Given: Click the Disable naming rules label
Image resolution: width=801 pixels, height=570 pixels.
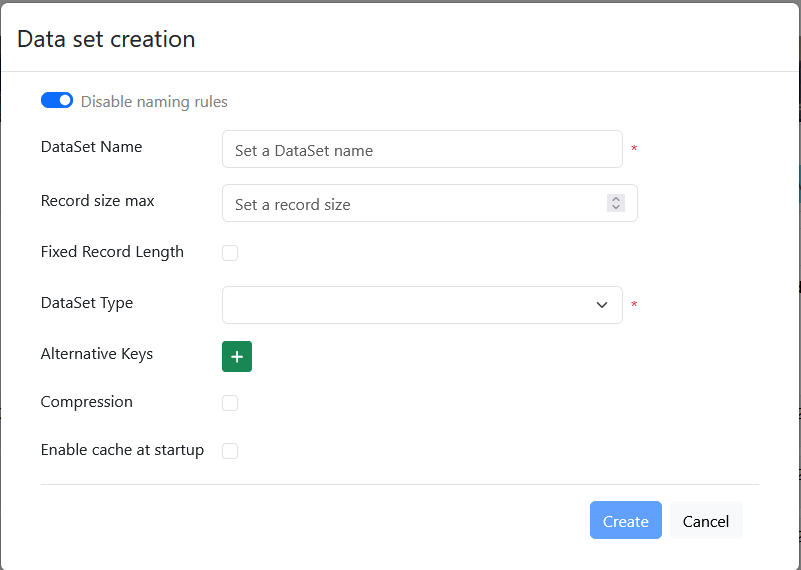Looking at the screenshot, I should [154, 102].
